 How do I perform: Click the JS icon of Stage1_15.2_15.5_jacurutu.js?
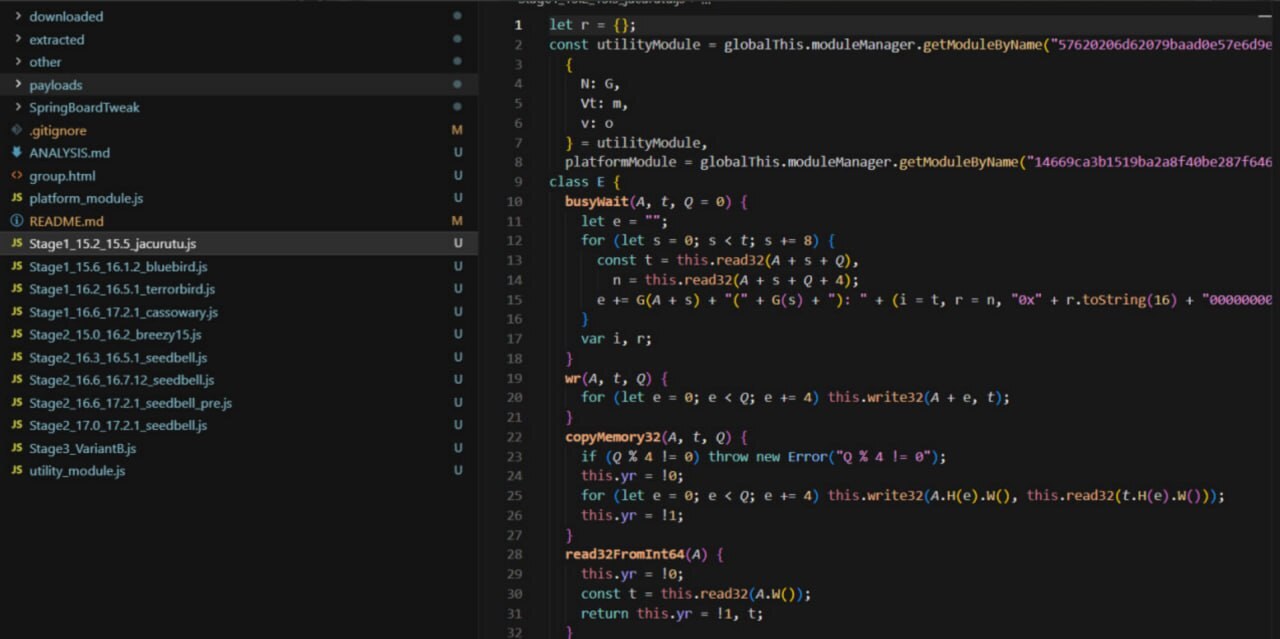point(16,244)
